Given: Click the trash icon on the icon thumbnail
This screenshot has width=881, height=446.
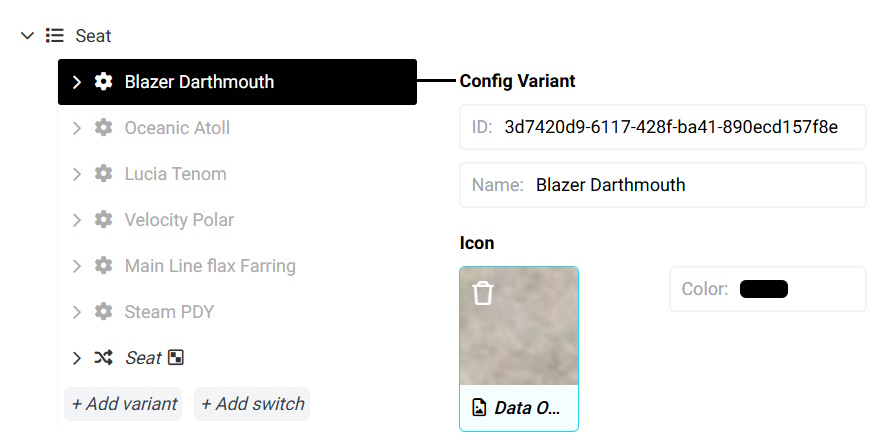Looking at the screenshot, I should click(x=483, y=293).
